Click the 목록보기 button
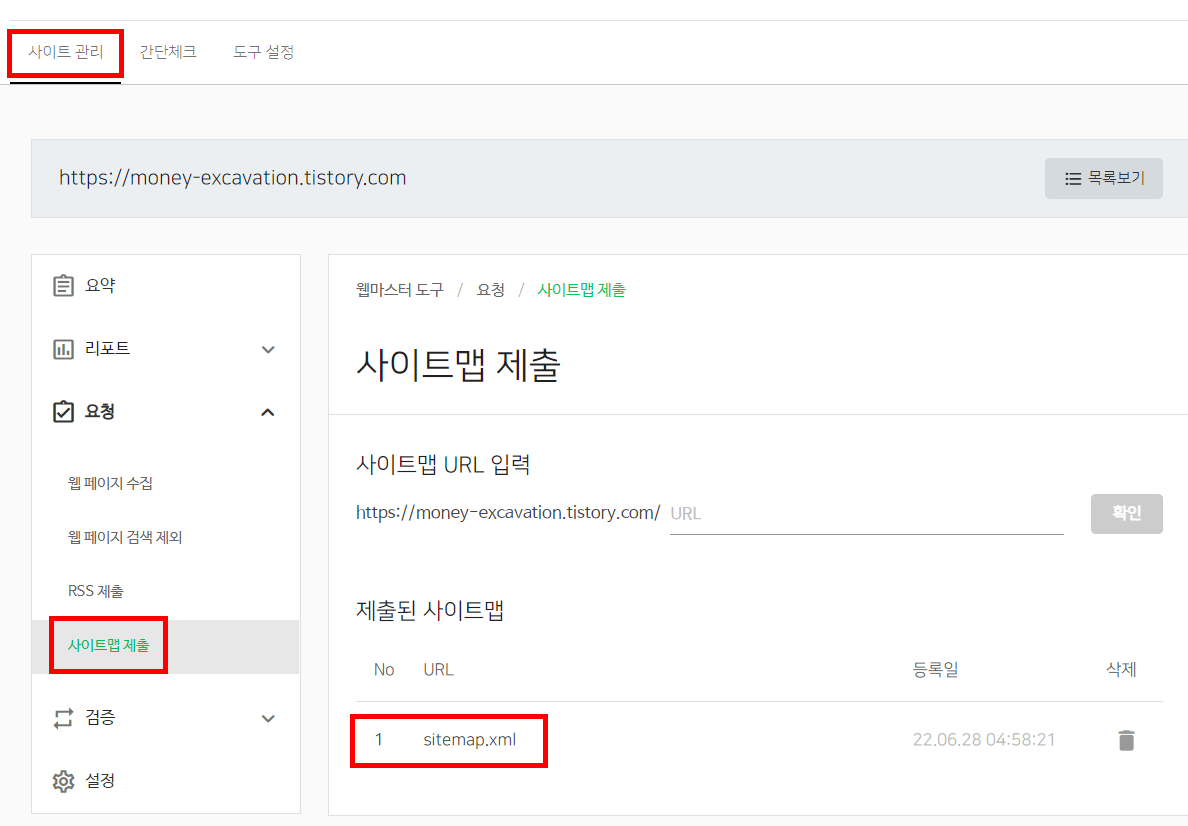1188x826 pixels. click(x=1103, y=178)
